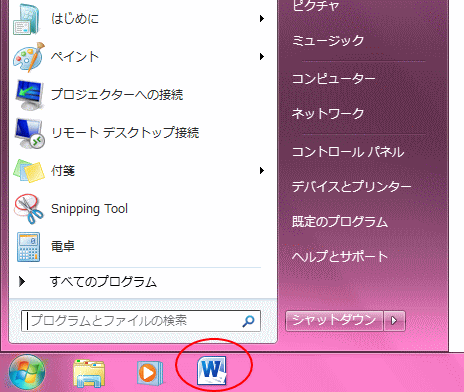Open 既定のプログラム
The width and height of the screenshot is (464, 392).
[340, 222]
